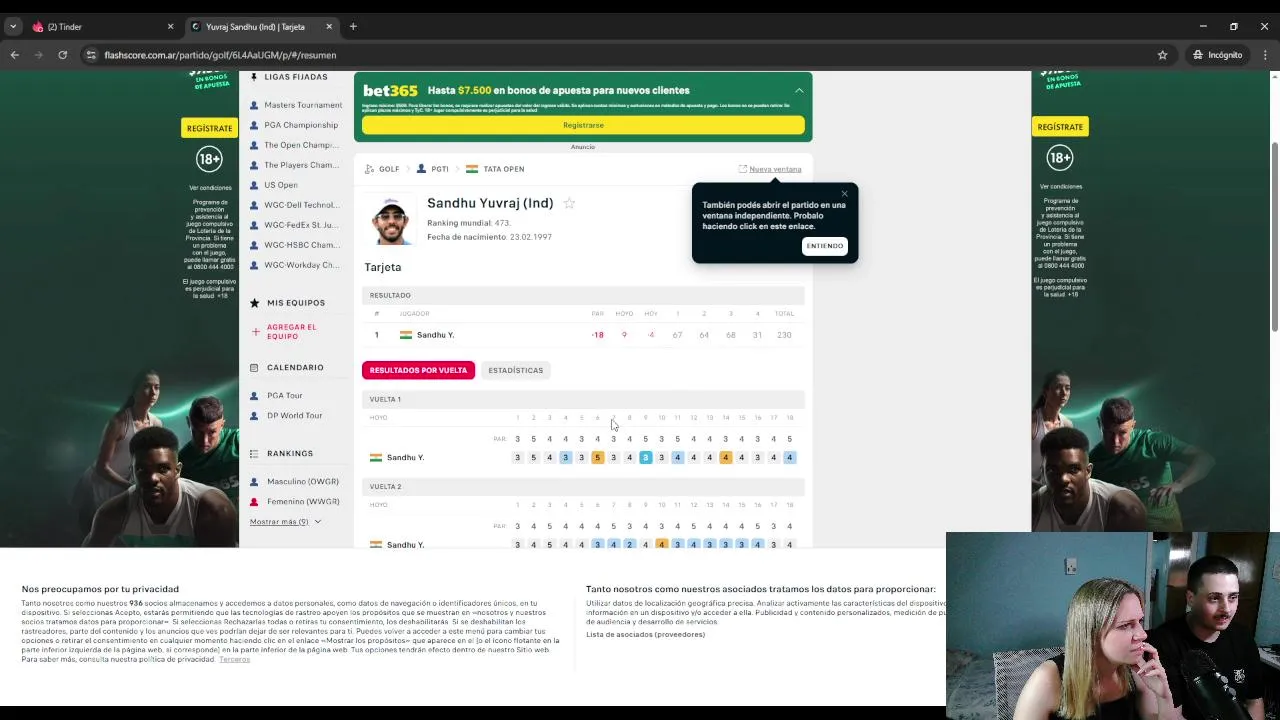This screenshot has height=720, width=1280.
Task: Click India flag in Resultado row
Action: pyautogui.click(x=406, y=335)
